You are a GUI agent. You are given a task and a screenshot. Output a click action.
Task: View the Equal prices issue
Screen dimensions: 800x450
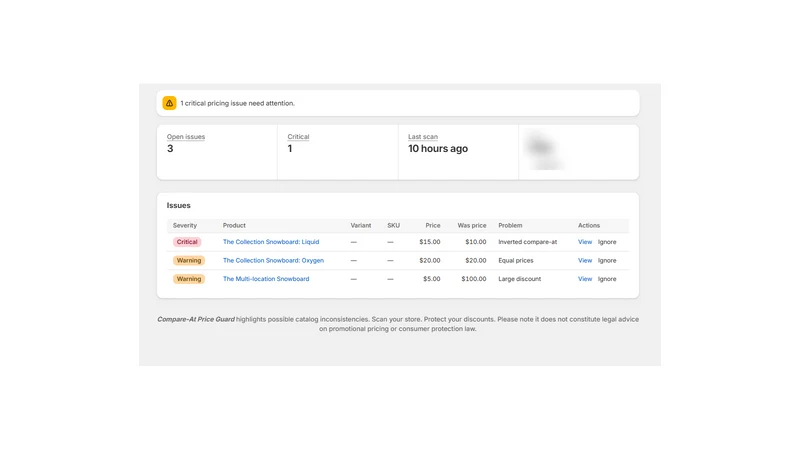tap(585, 260)
